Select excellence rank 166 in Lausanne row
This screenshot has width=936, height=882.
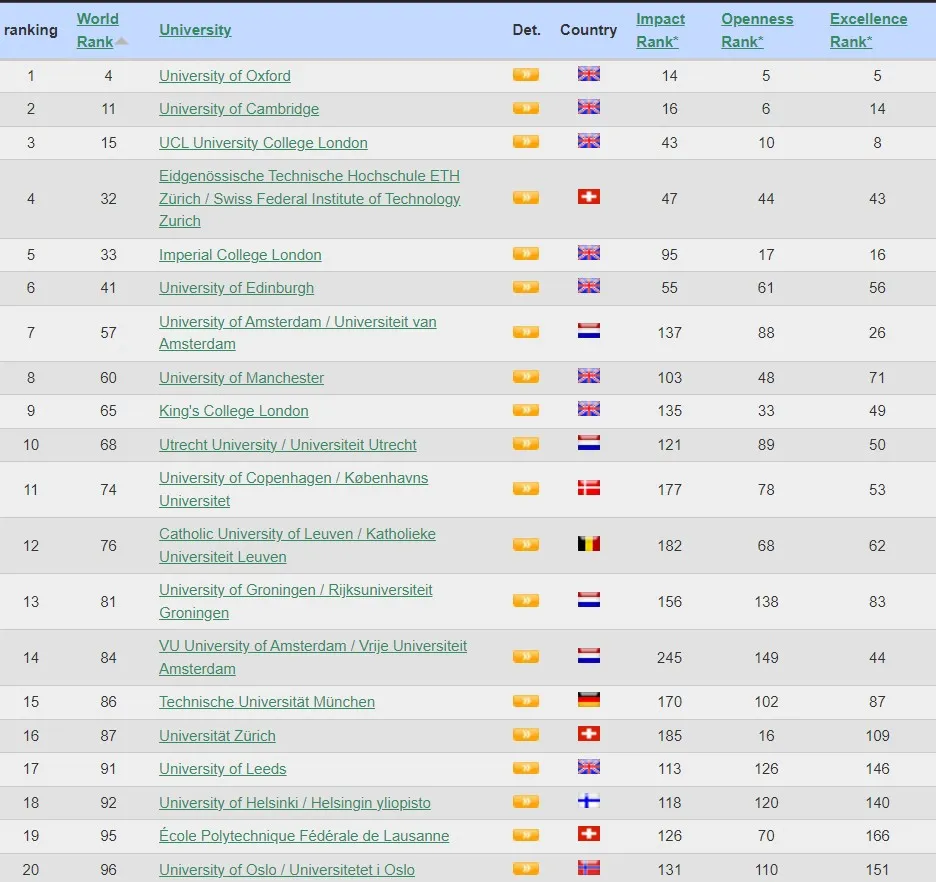pos(877,835)
